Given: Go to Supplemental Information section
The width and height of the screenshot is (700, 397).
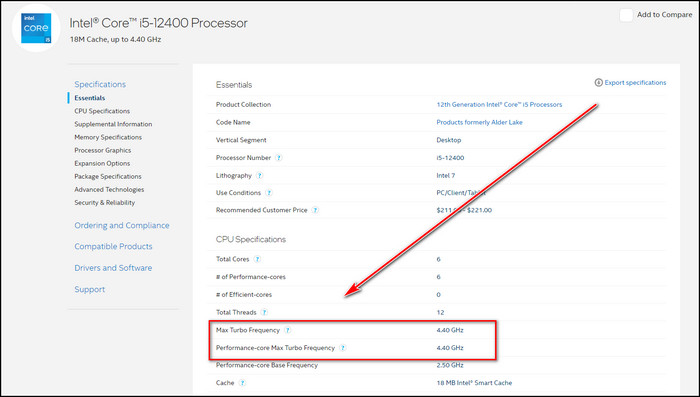Looking at the screenshot, I should point(113,124).
